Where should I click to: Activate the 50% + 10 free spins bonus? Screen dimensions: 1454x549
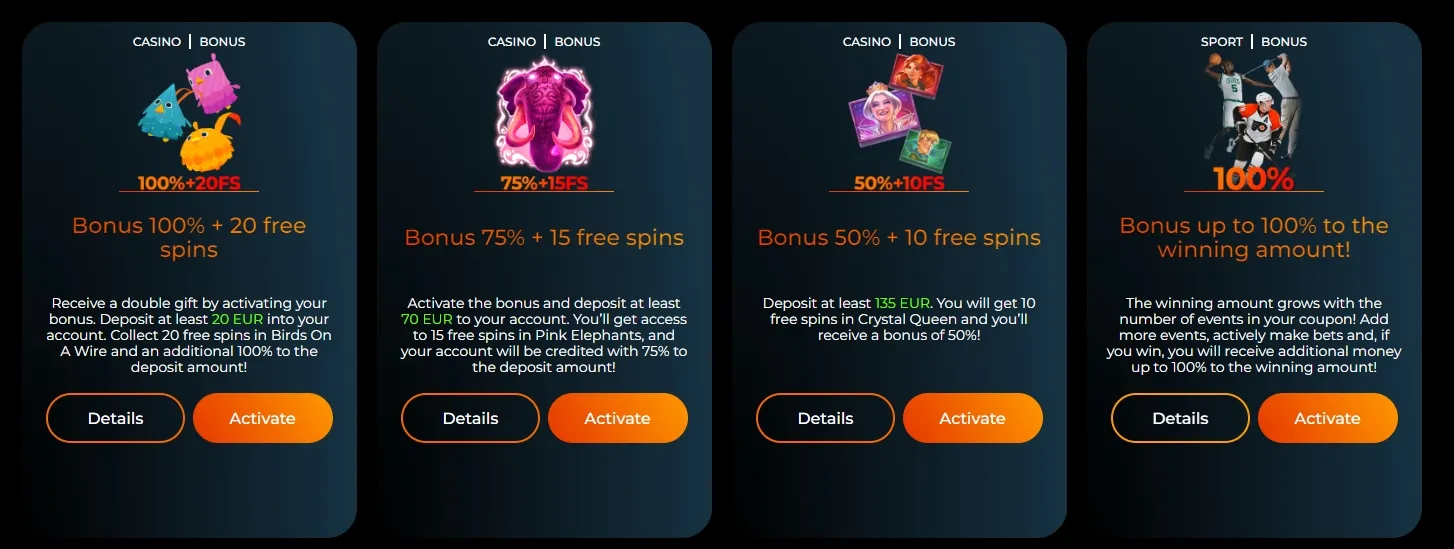(x=973, y=418)
